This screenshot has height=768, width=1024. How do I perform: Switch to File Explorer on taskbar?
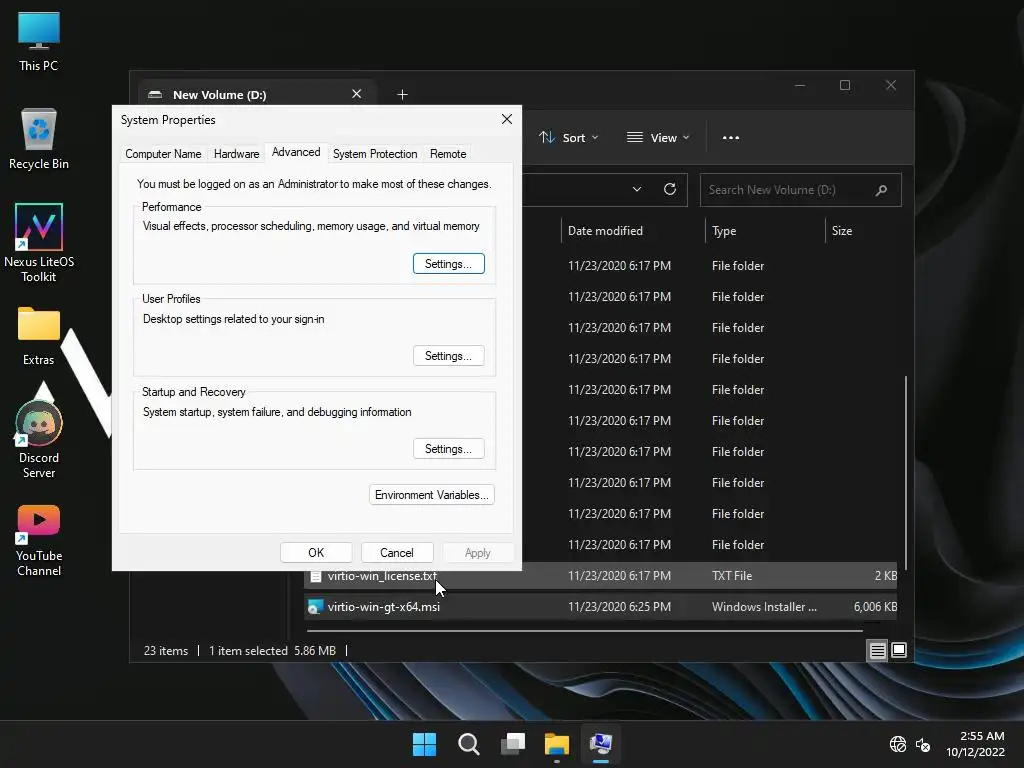click(x=556, y=744)
